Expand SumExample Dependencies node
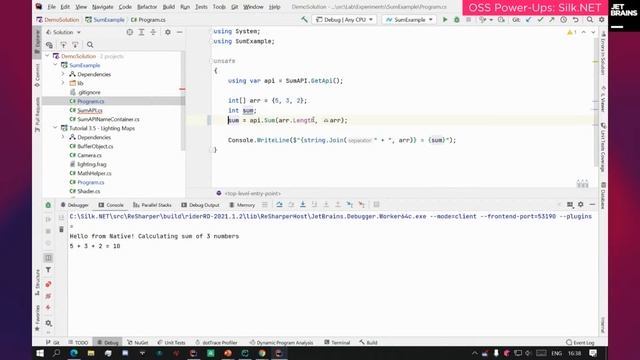Screen dimensions: 640x360 click(63, 74)
